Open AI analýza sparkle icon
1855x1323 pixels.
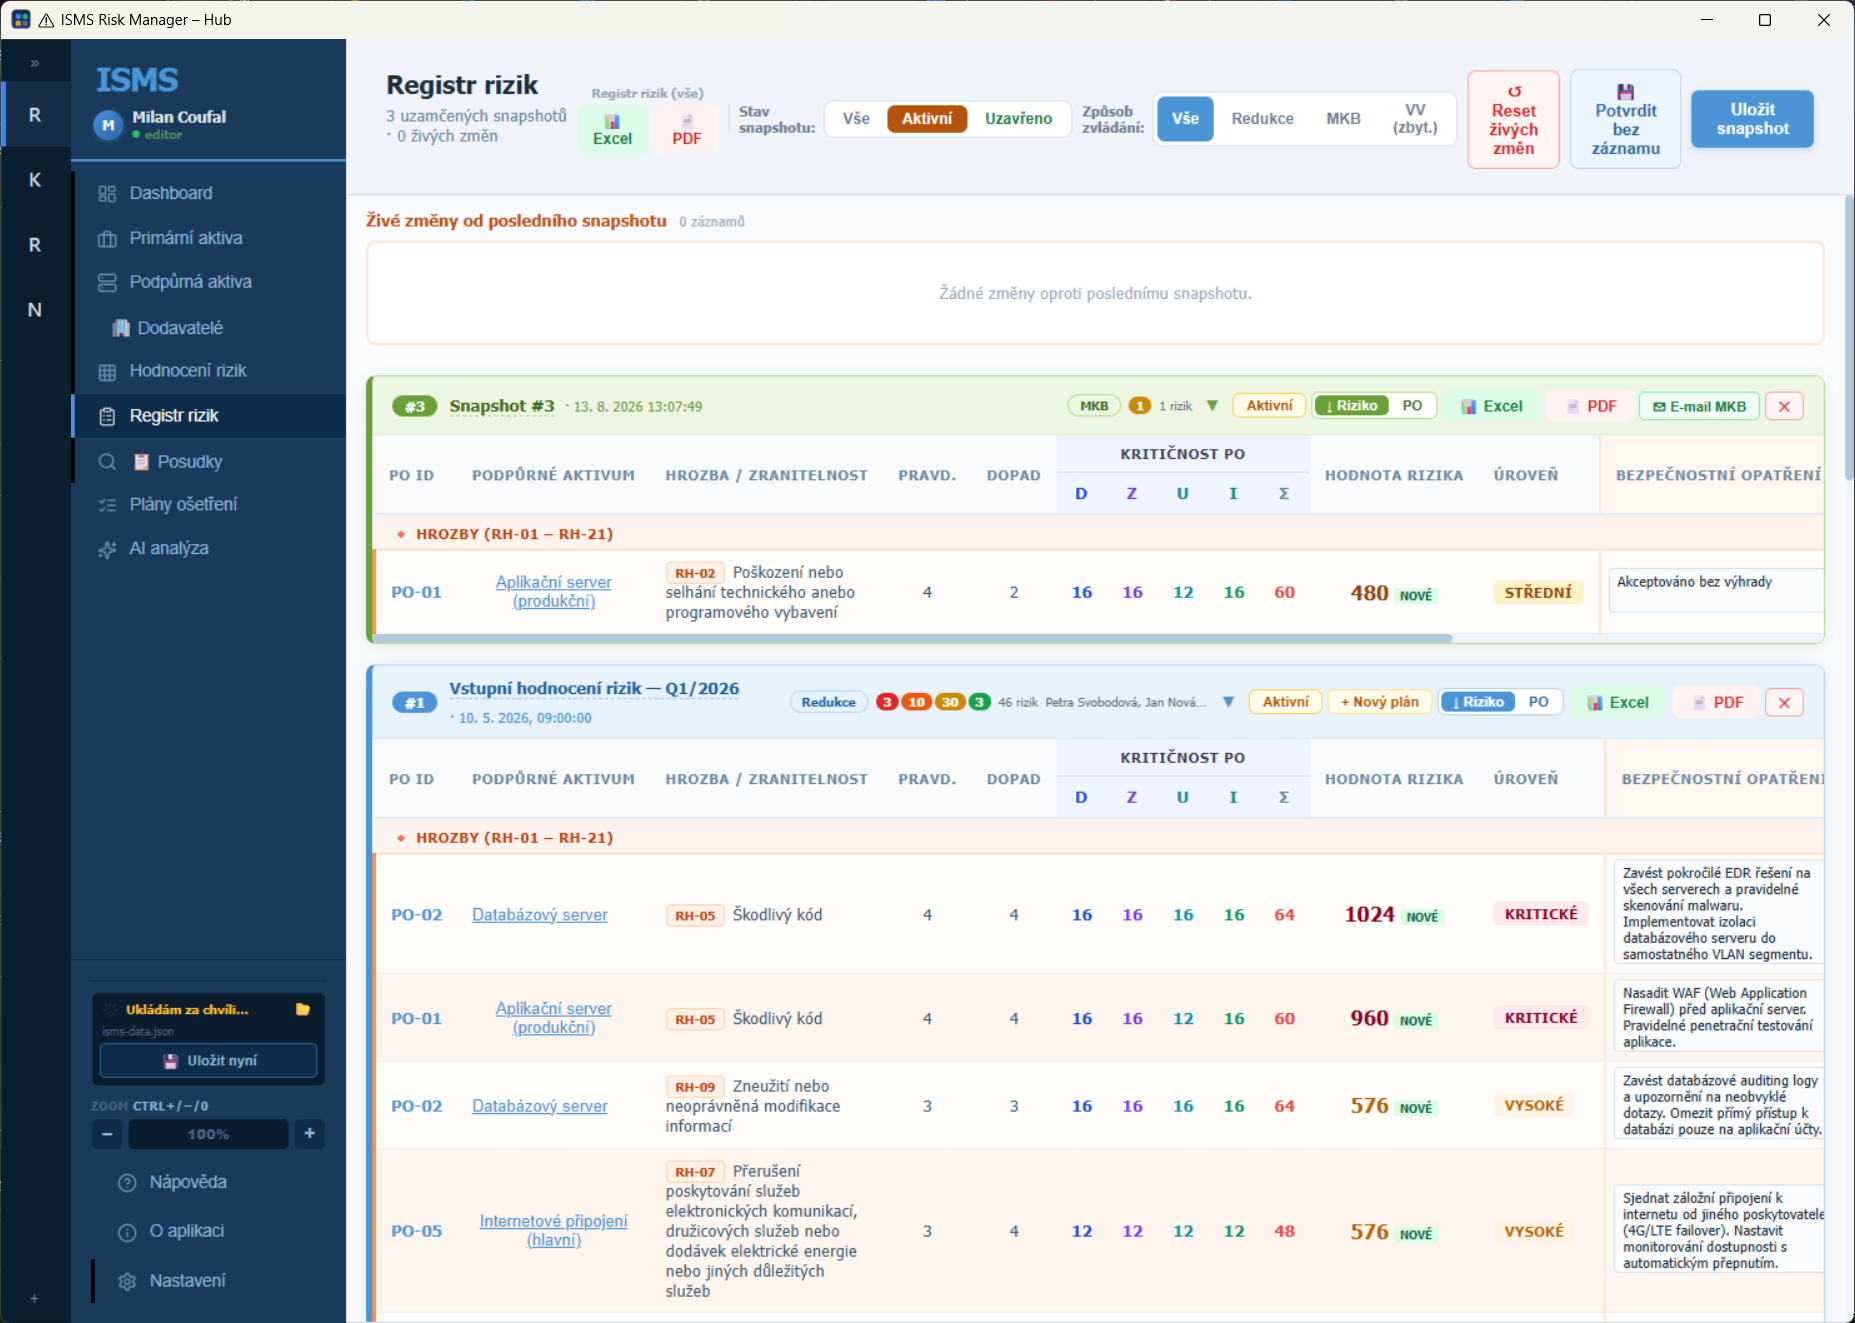coord(107,549)
